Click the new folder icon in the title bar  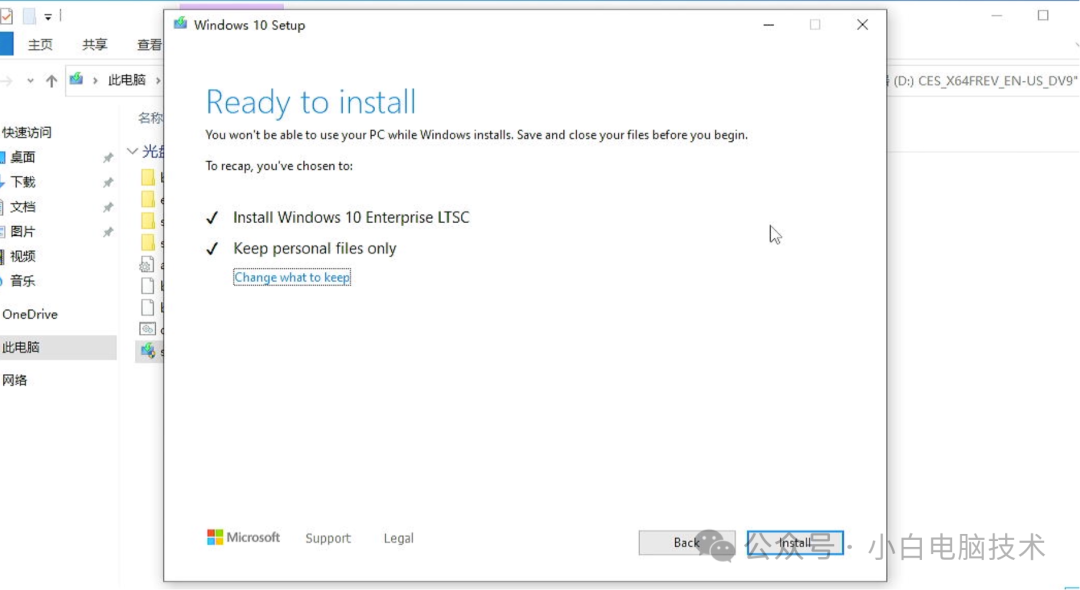click(x=29, y=16)
